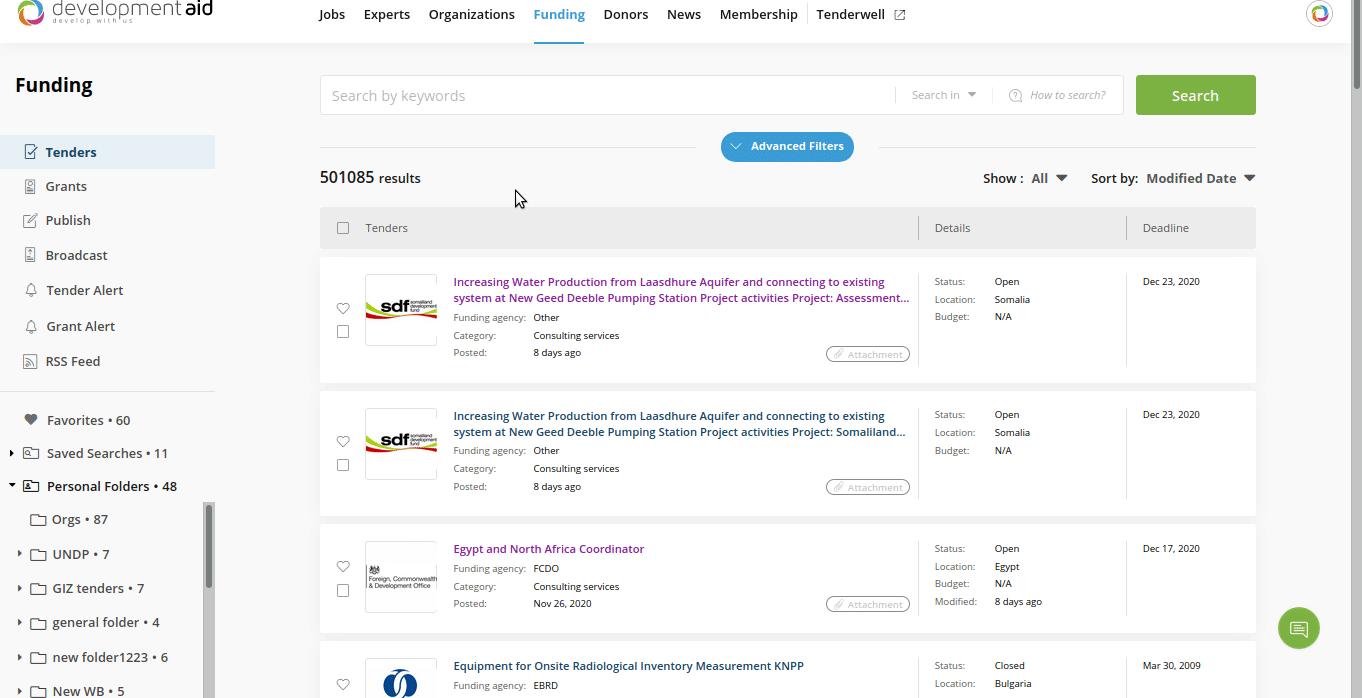Viewport: 1362px width, 698px height.
Task: Open Favorites heart in sidebar
Action: 31,420
